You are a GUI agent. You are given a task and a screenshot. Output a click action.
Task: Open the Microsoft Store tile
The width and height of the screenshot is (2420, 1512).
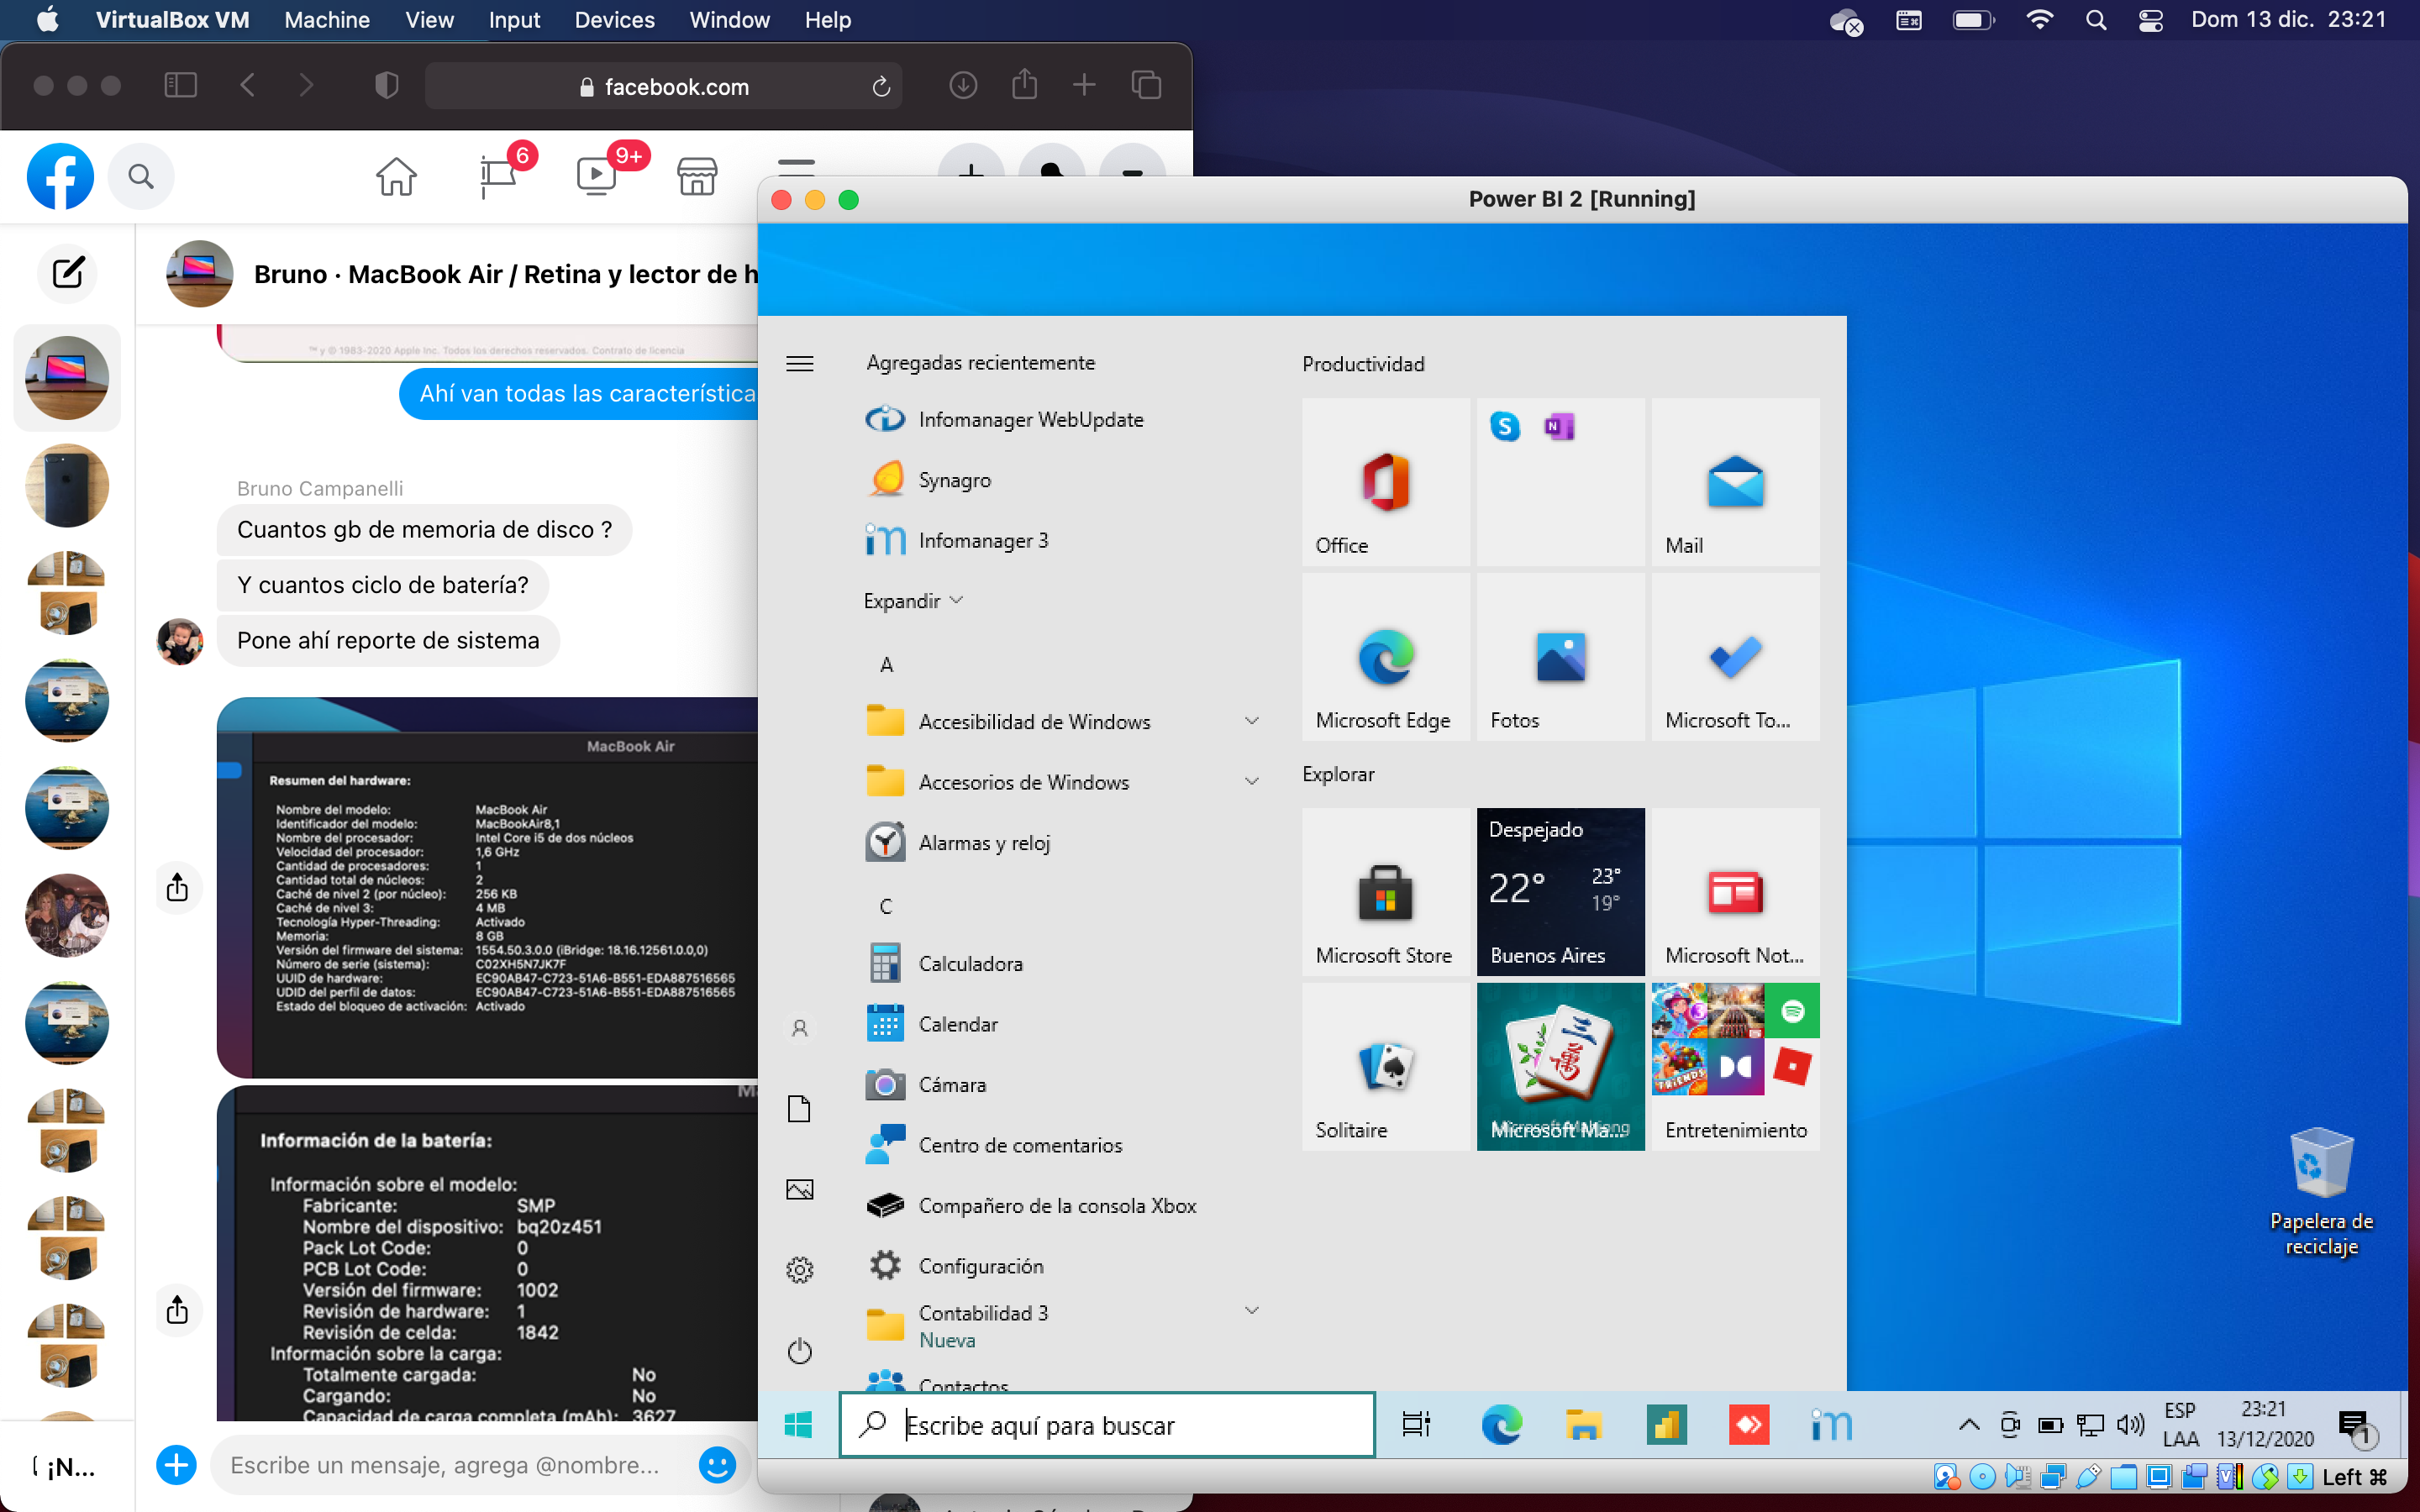(1385, 892)
